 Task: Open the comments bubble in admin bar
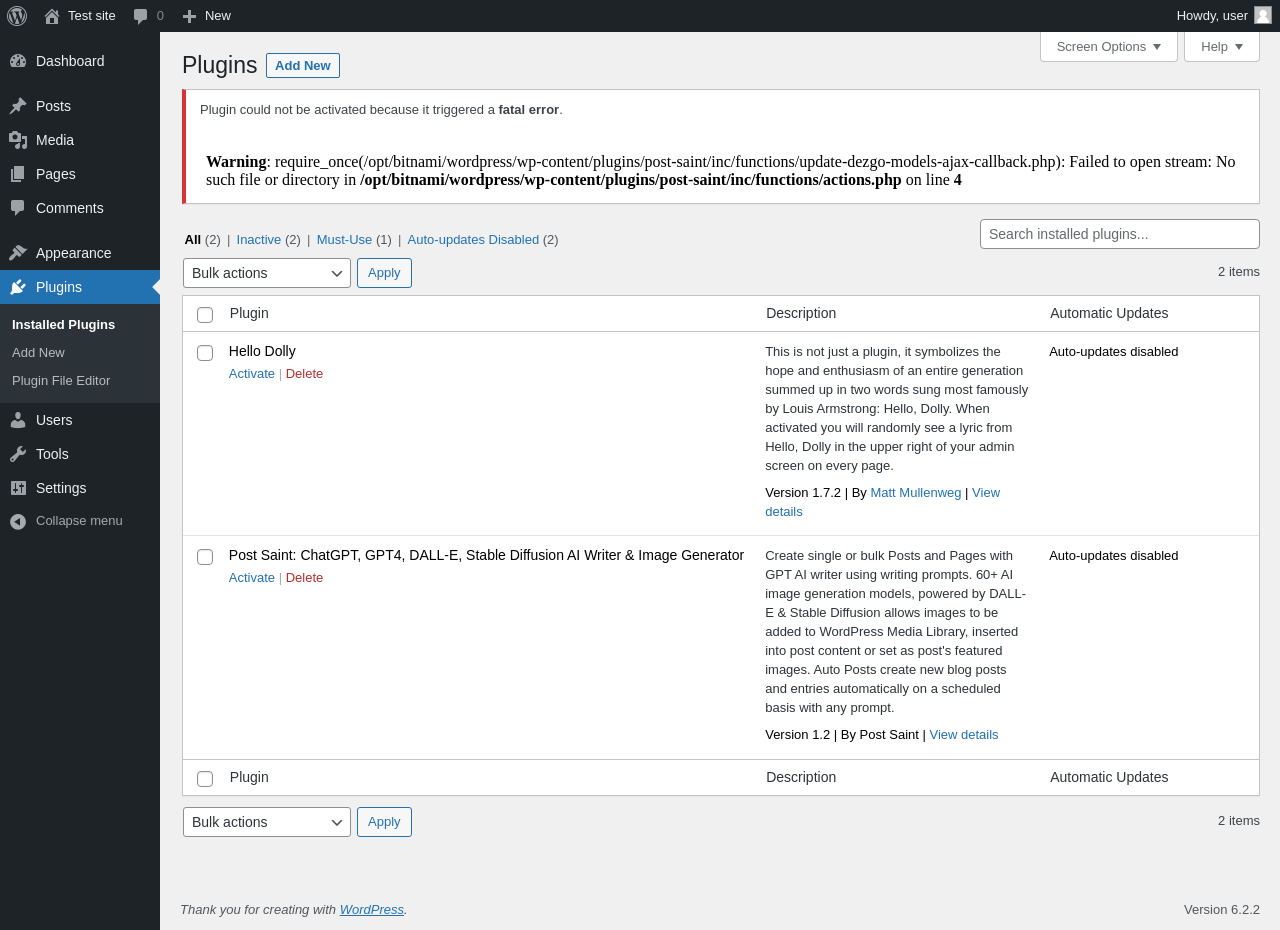click(141, 16)
